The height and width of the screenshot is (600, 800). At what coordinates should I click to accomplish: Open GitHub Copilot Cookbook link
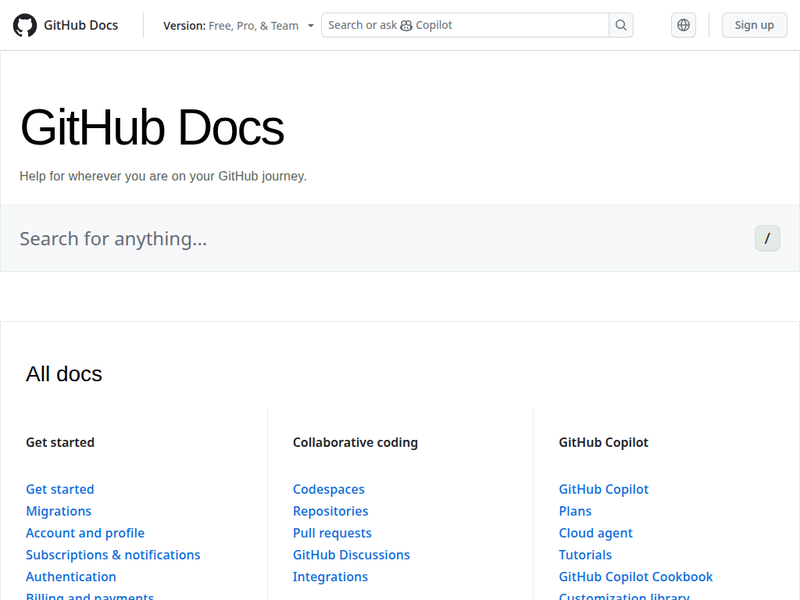coord(636,577)
